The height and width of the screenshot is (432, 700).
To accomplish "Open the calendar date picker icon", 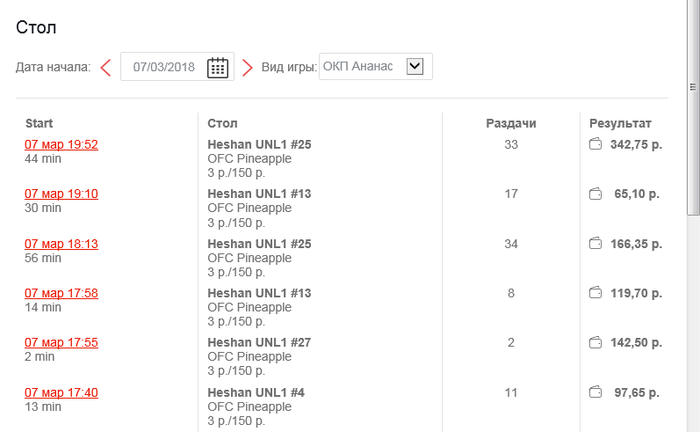I will [x=217, y=67].
